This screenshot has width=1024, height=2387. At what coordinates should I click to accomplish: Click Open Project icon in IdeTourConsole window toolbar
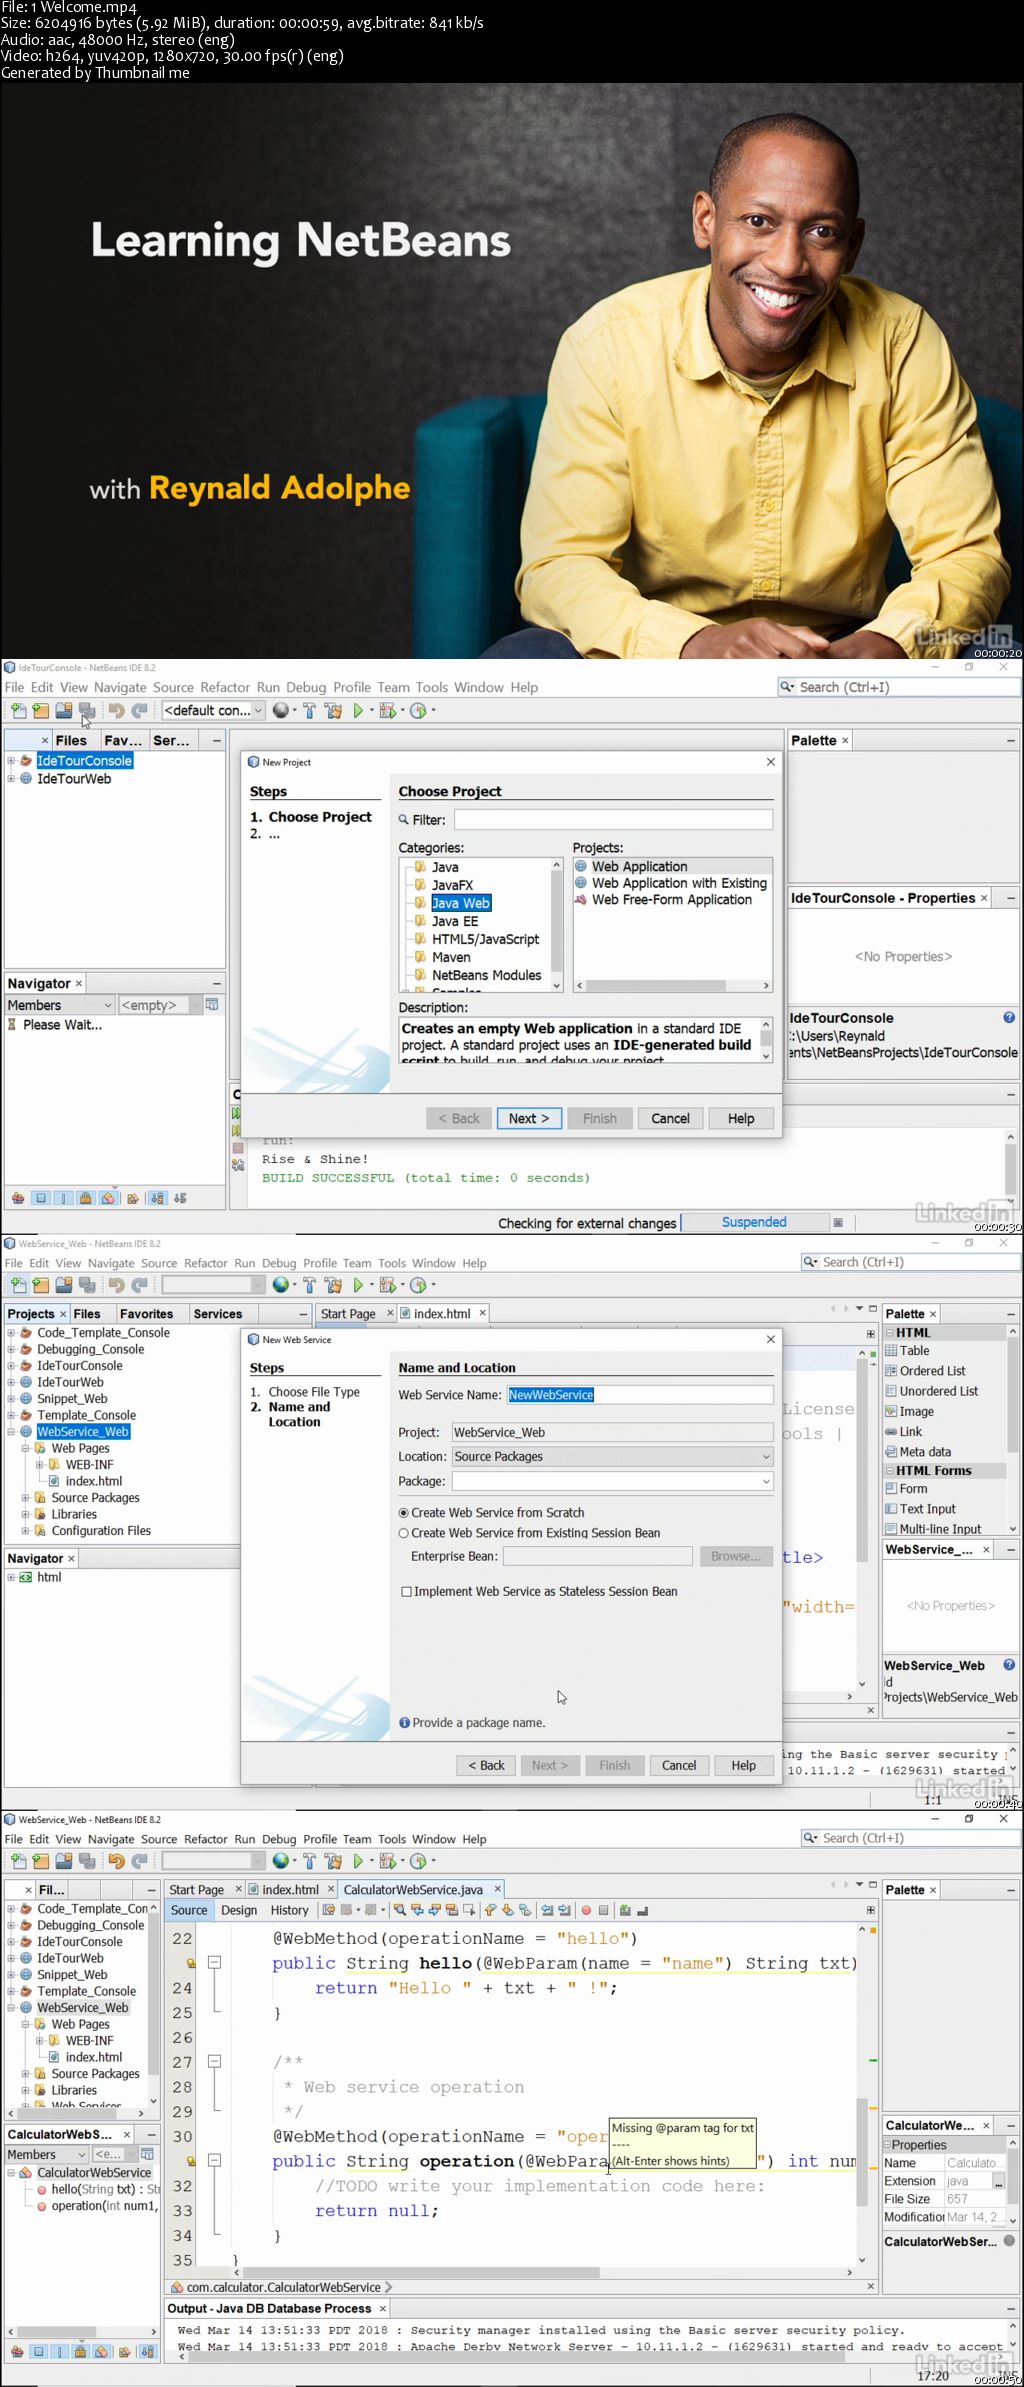64,710
